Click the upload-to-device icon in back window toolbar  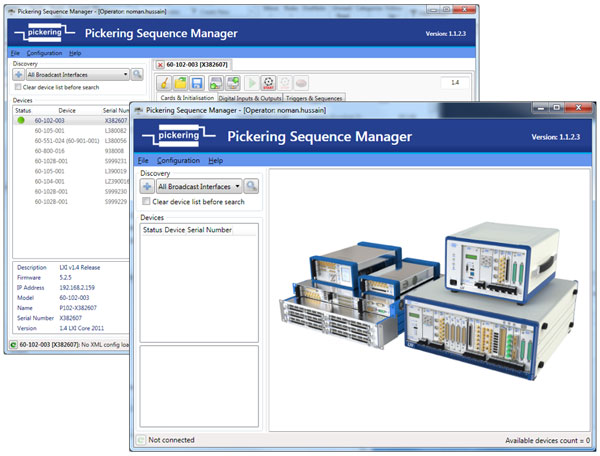pos(233,83)
